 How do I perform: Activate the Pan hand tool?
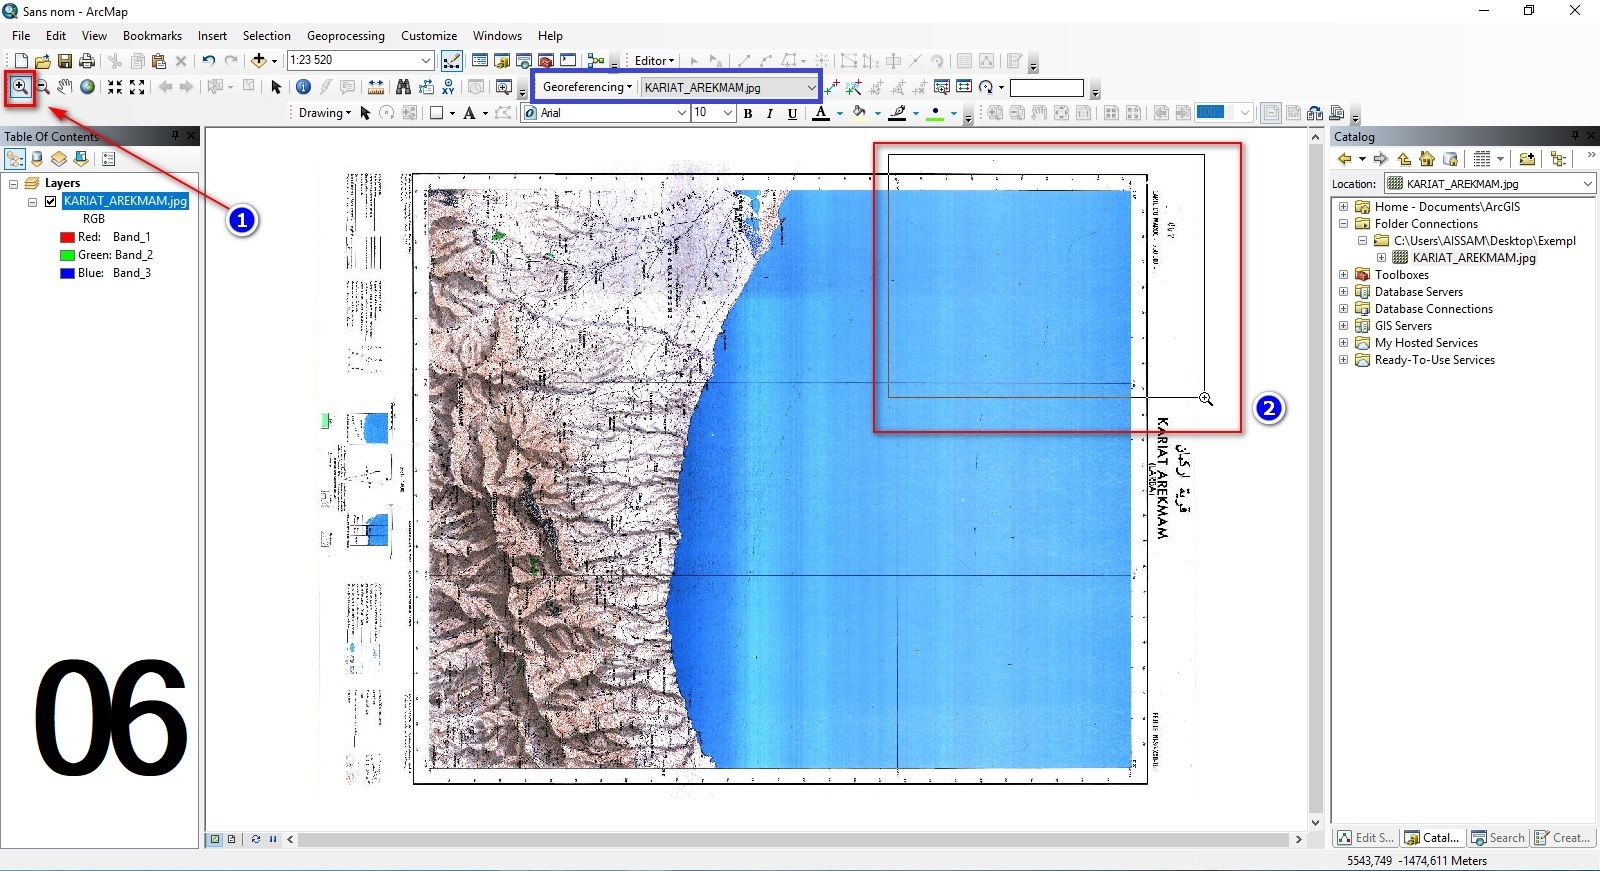pos(65,87)
